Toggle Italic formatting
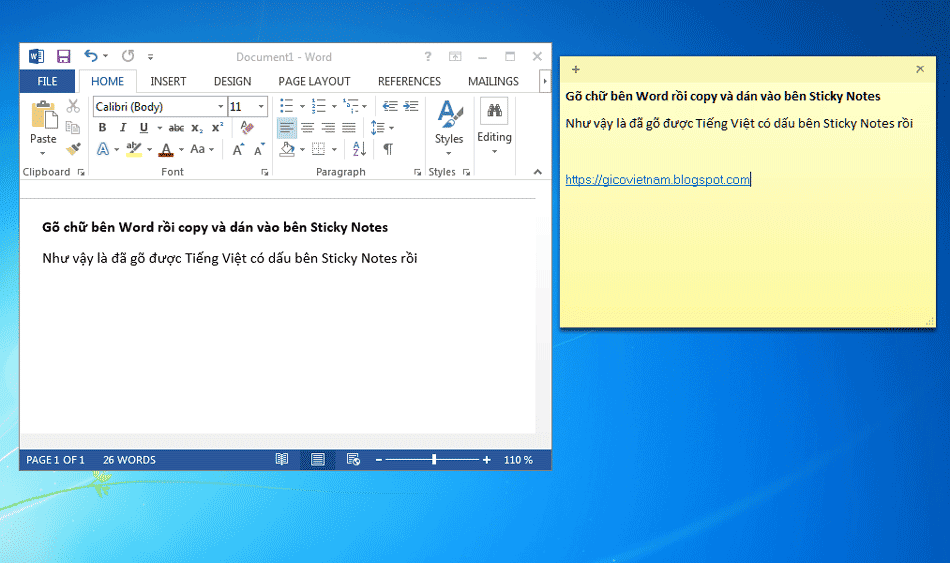This screenshot has height=563, width=950. (x=123, y=128)
